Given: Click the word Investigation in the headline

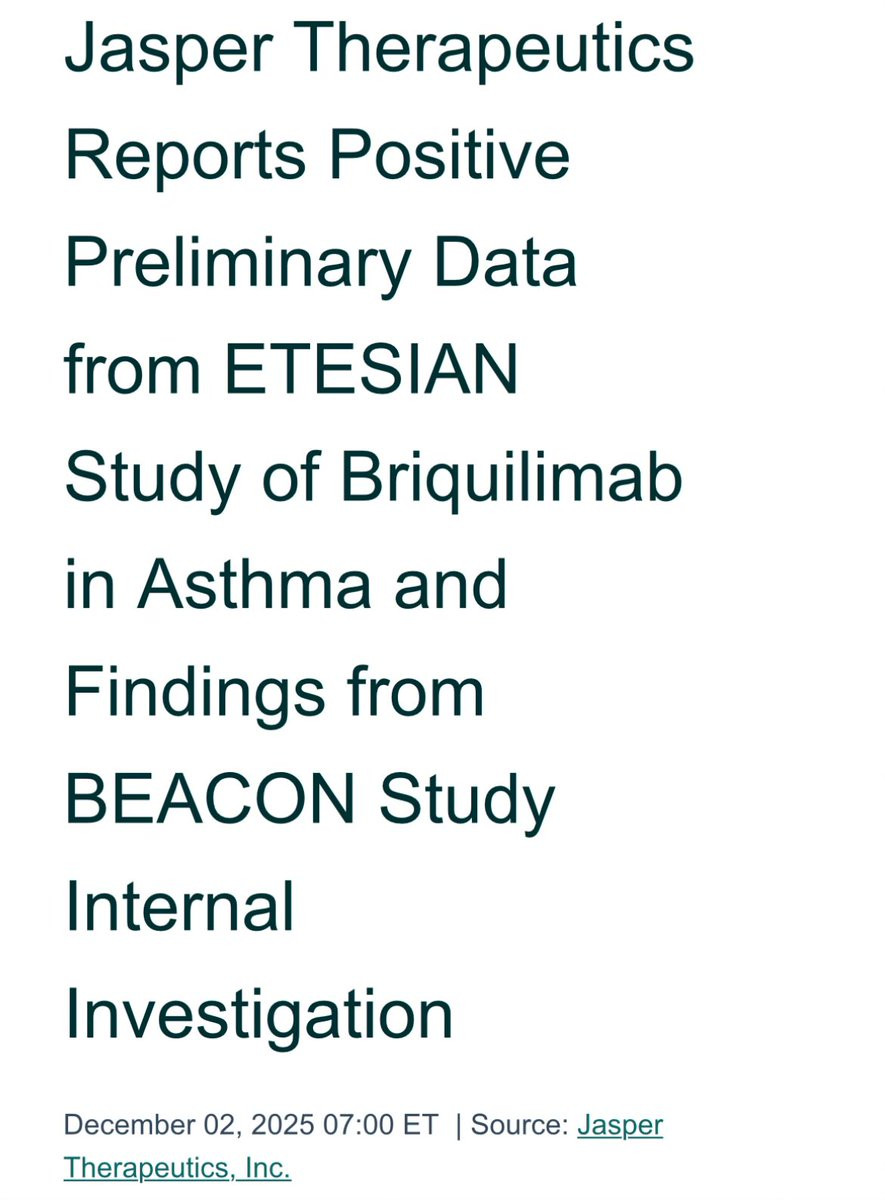Looking at the screenshot, I should [x=259, y=1014].
